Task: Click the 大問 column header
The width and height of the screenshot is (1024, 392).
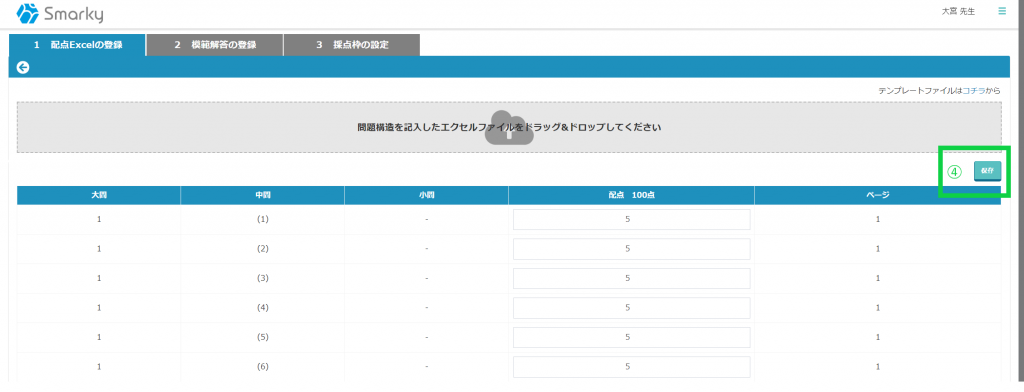Action: tap(99, 195)
